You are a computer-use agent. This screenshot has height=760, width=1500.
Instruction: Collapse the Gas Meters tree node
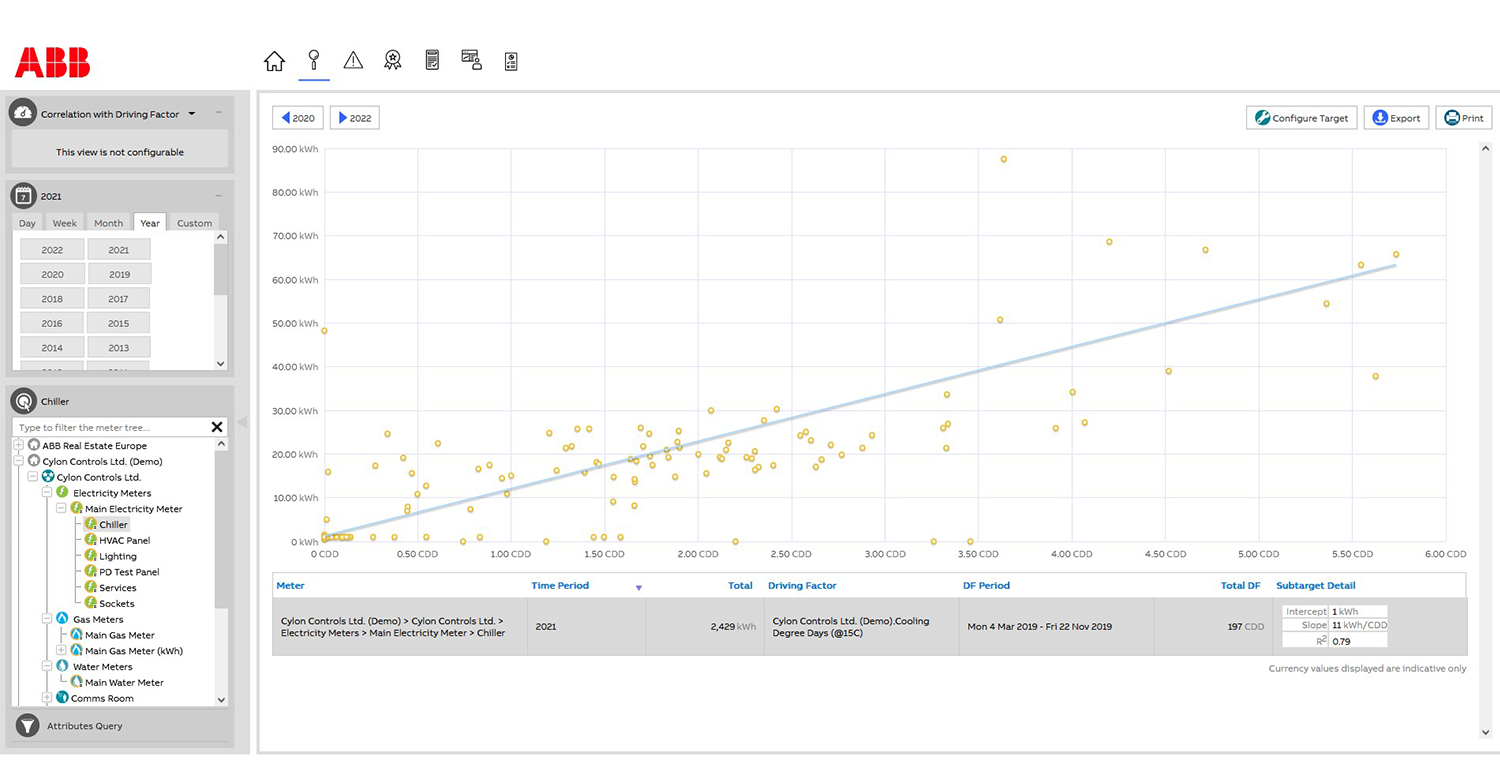coord(47,619)
